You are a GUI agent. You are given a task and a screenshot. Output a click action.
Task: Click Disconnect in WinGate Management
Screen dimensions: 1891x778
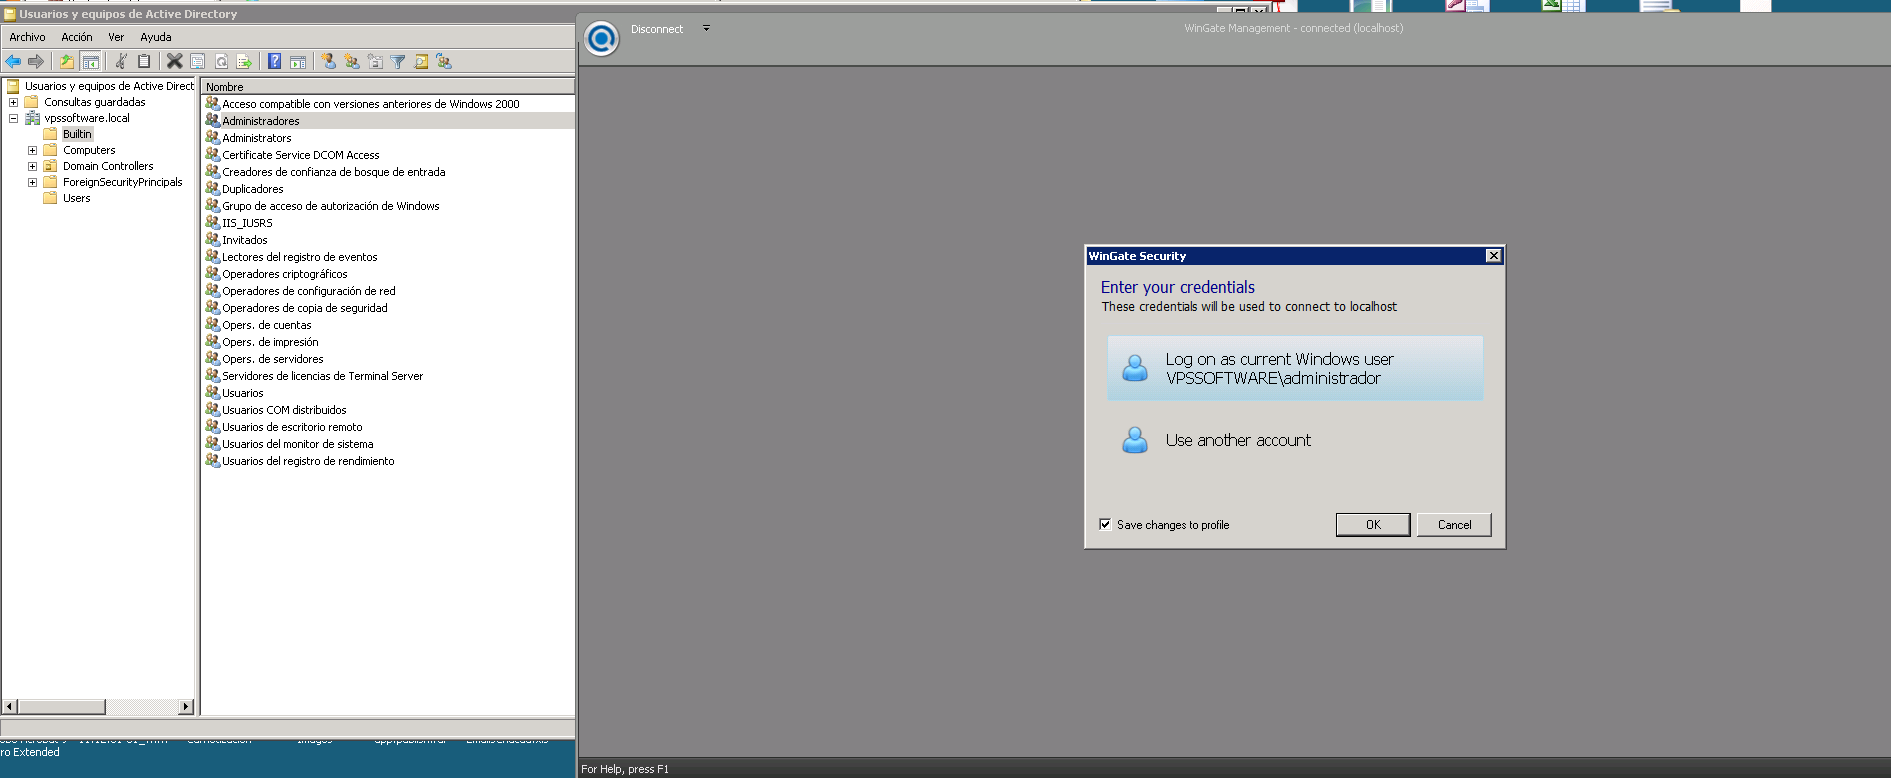(657, 29)
